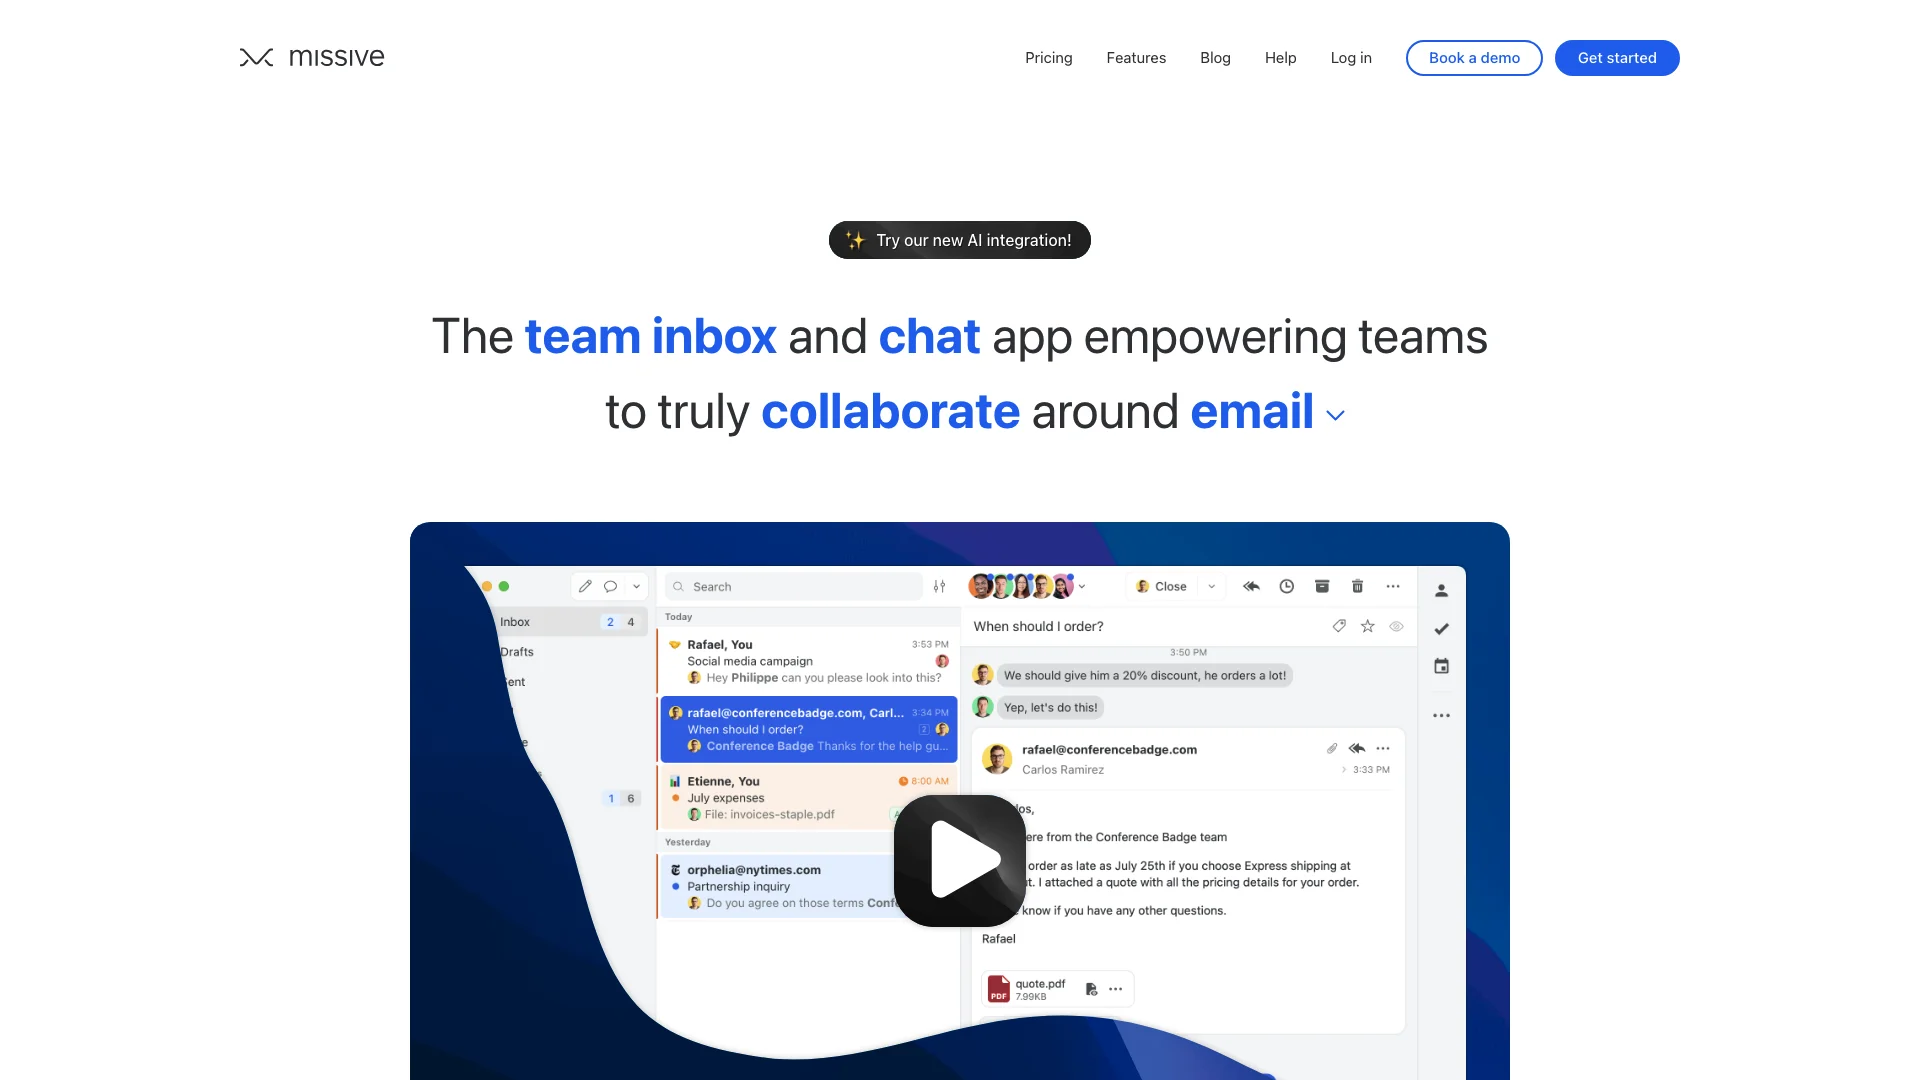
Task: Click the eye/preview icon on email
Action: (x=1394, y=625)
